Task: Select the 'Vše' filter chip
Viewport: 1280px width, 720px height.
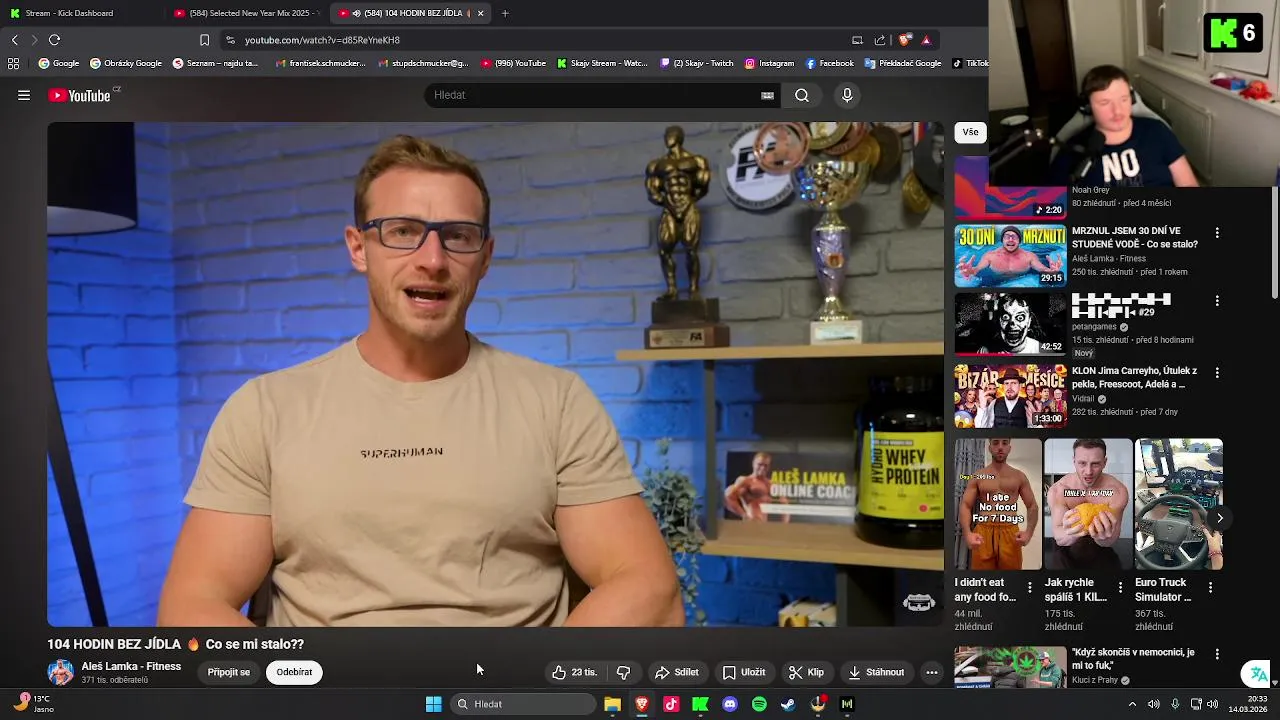Action: (x=970, y=132)
